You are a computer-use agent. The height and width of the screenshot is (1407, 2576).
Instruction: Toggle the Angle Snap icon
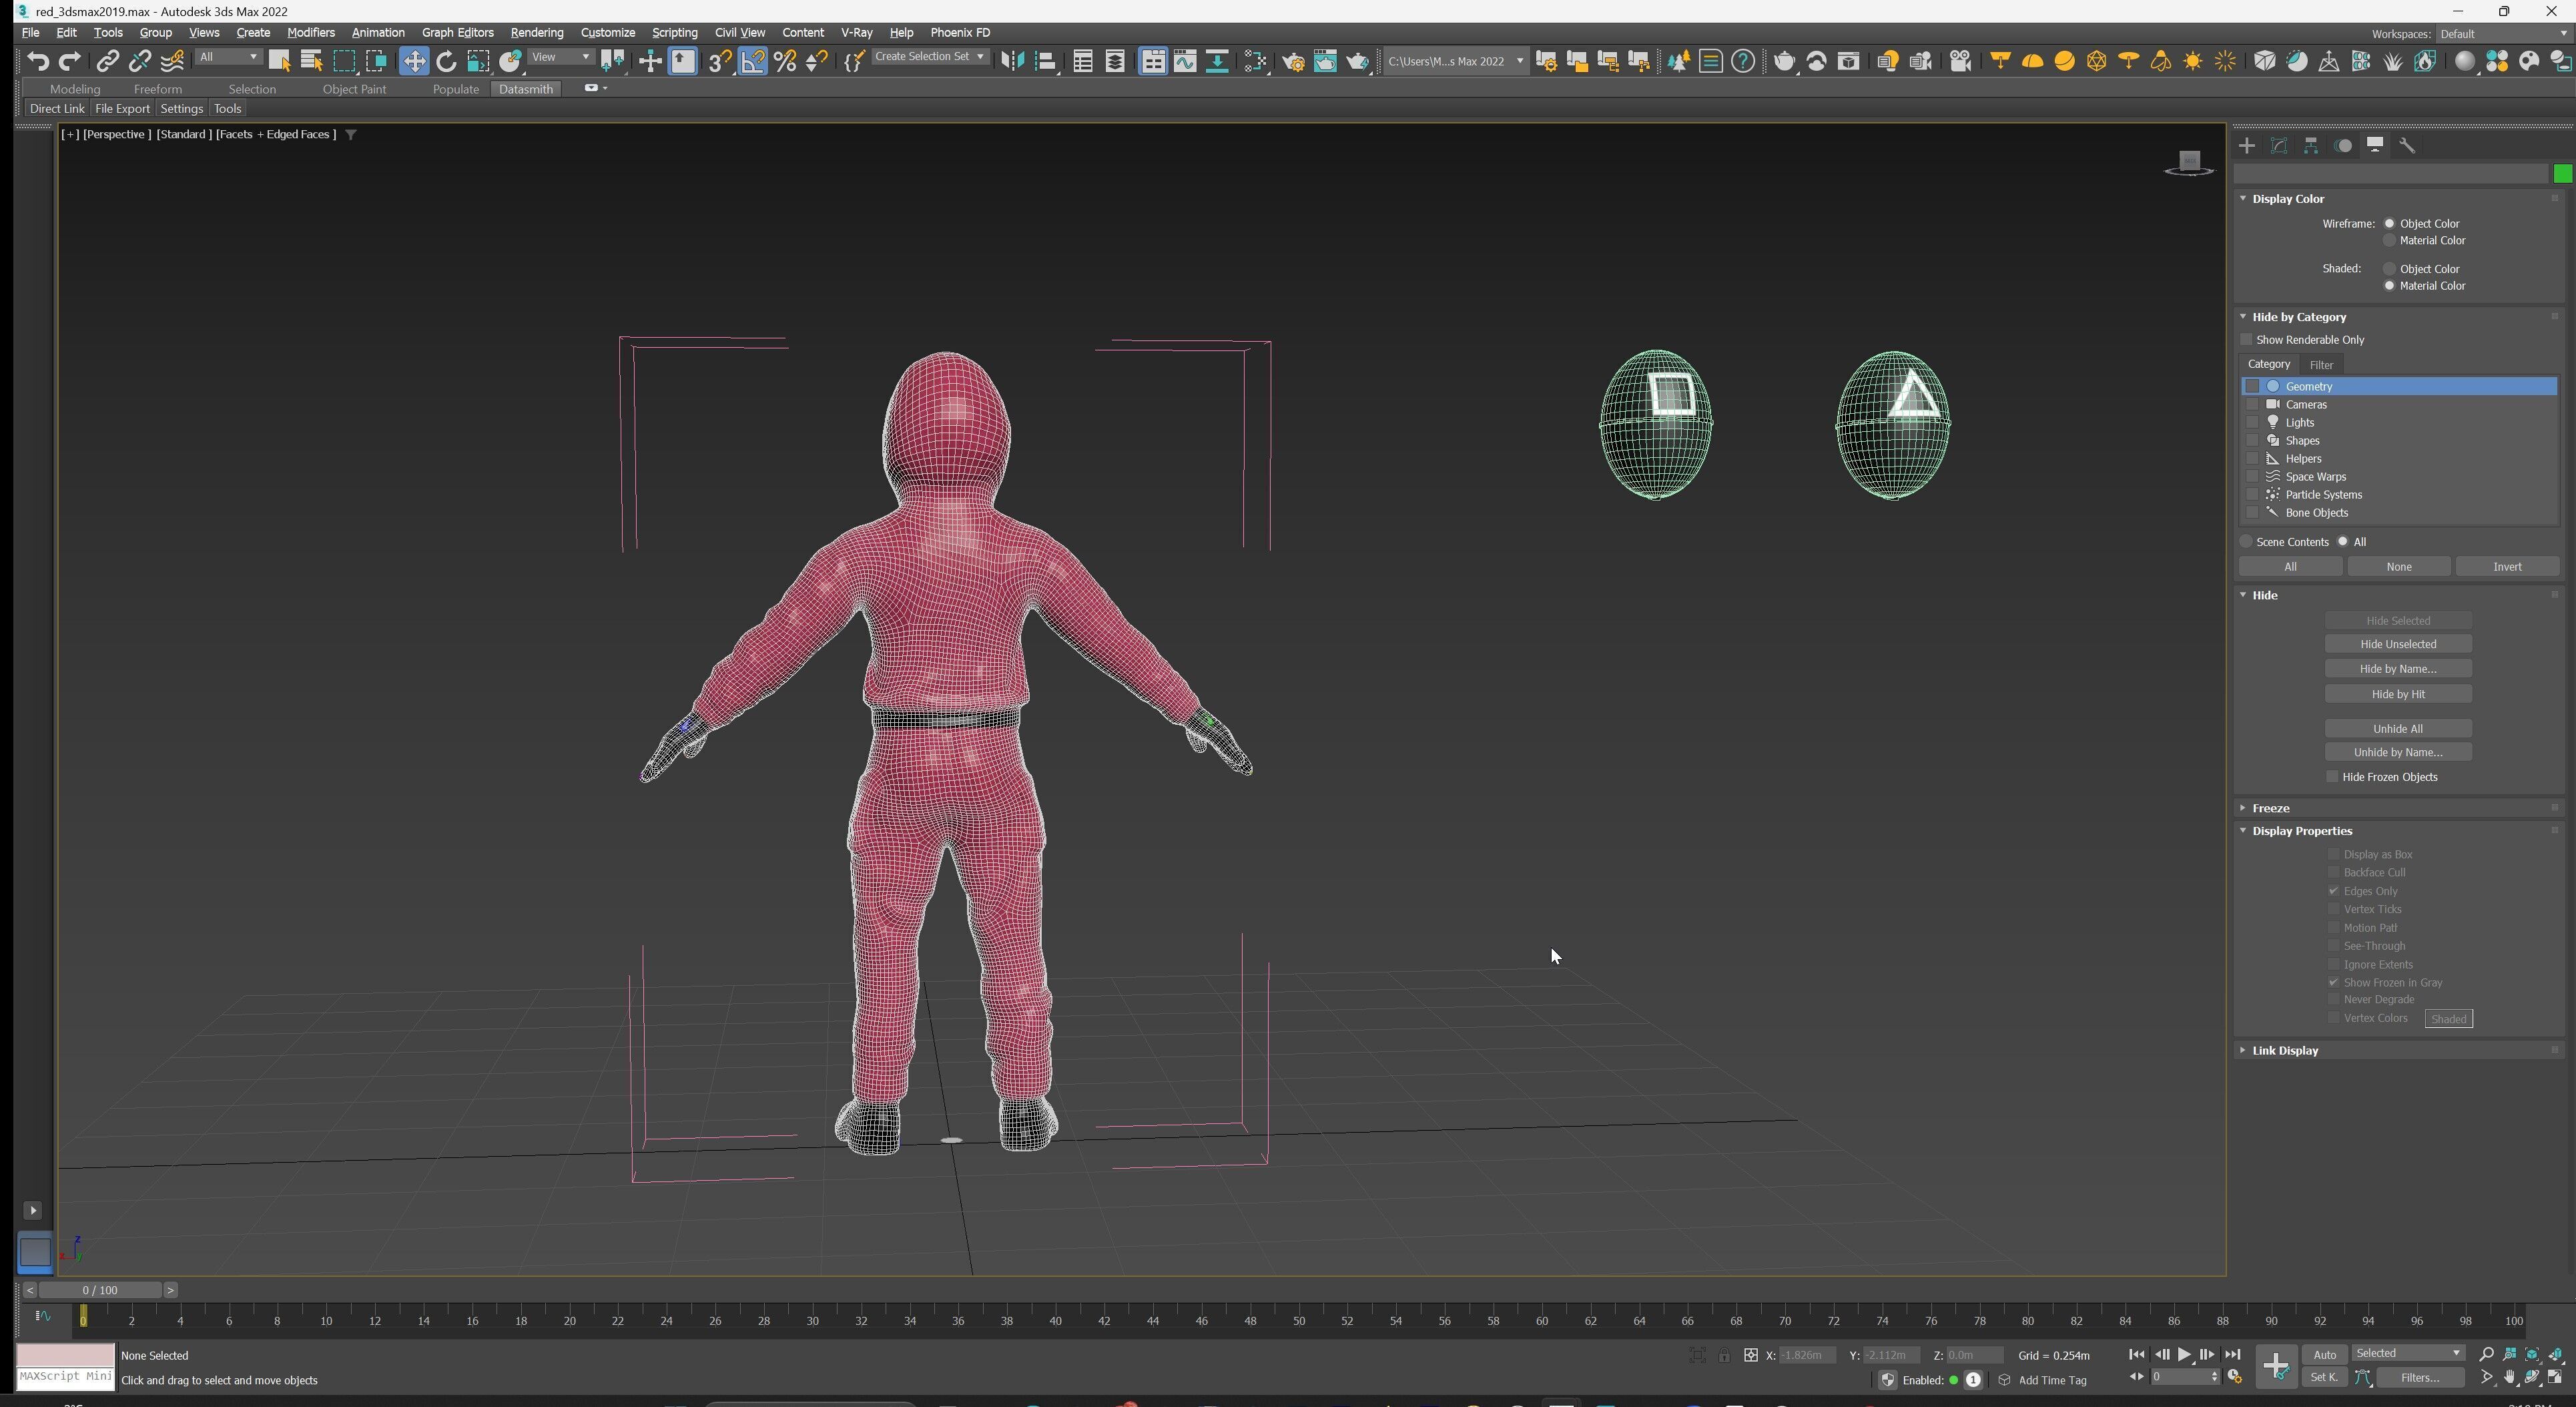752,61
